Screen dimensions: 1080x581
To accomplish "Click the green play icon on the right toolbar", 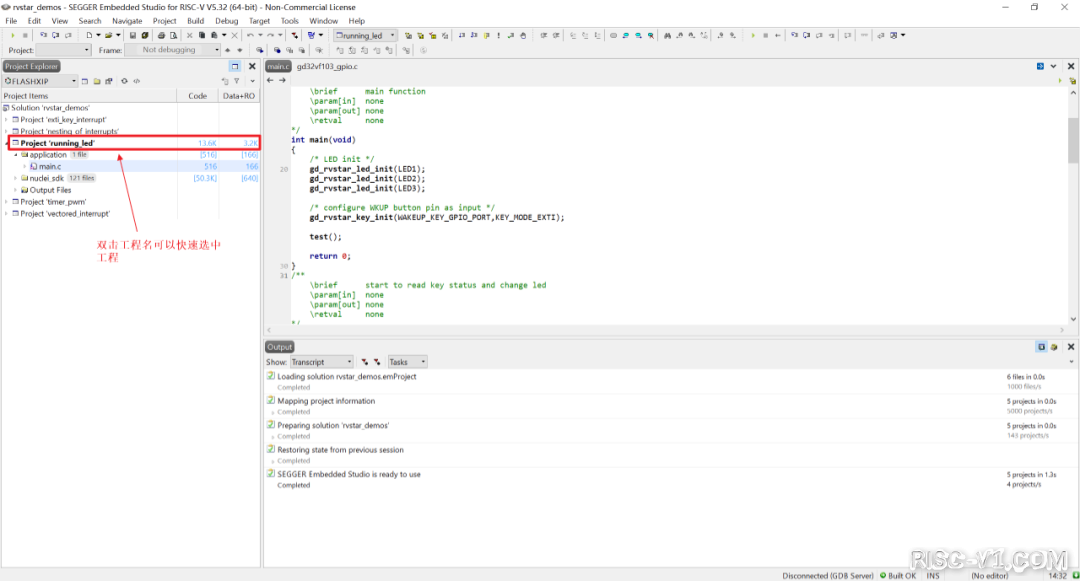I will click(x=753, y=35).
